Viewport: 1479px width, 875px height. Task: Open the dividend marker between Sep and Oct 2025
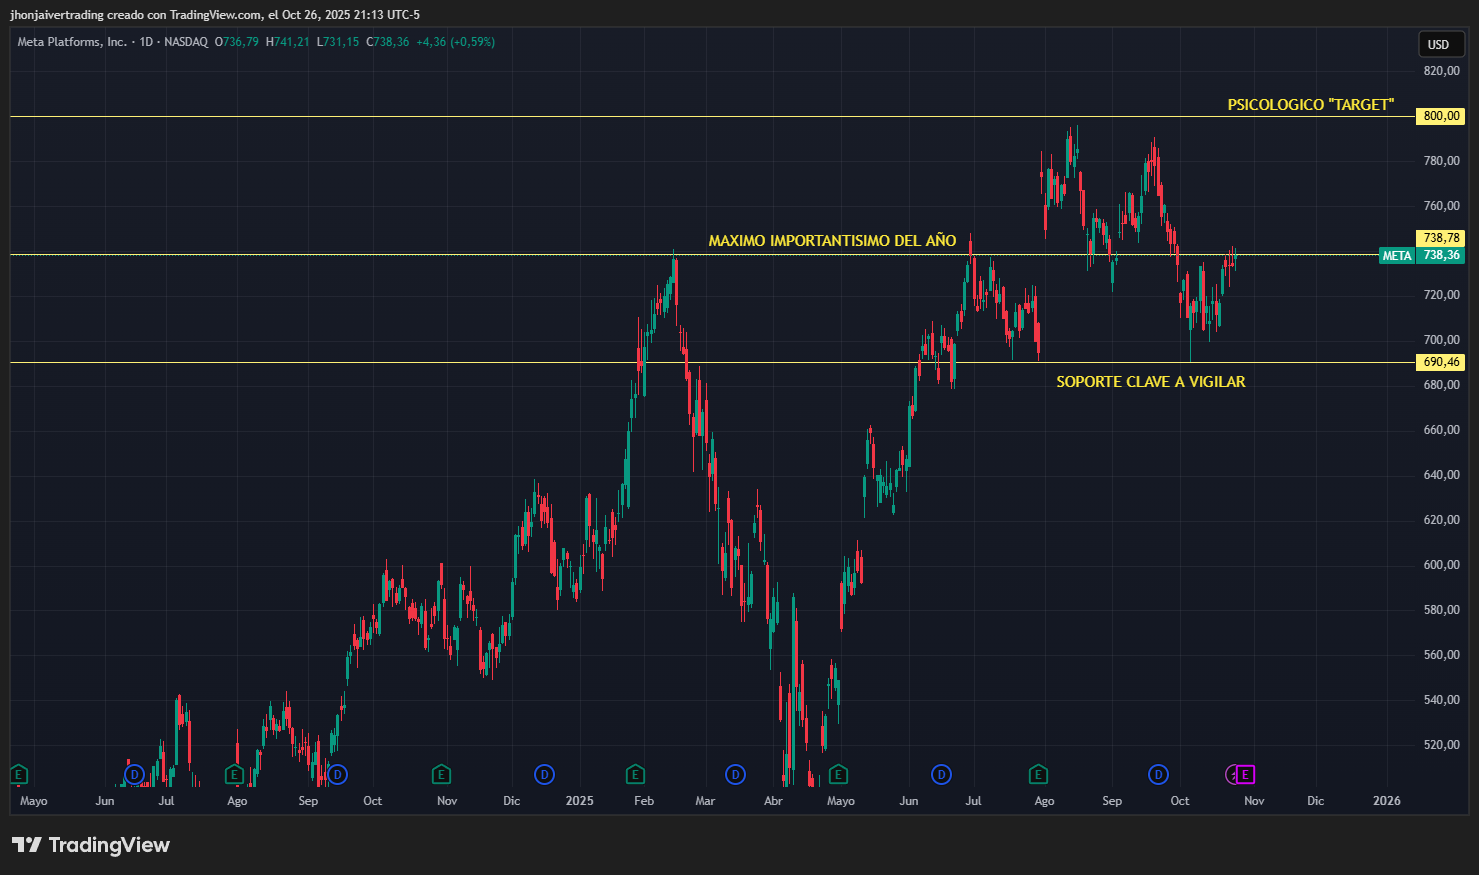(1158, 774)
